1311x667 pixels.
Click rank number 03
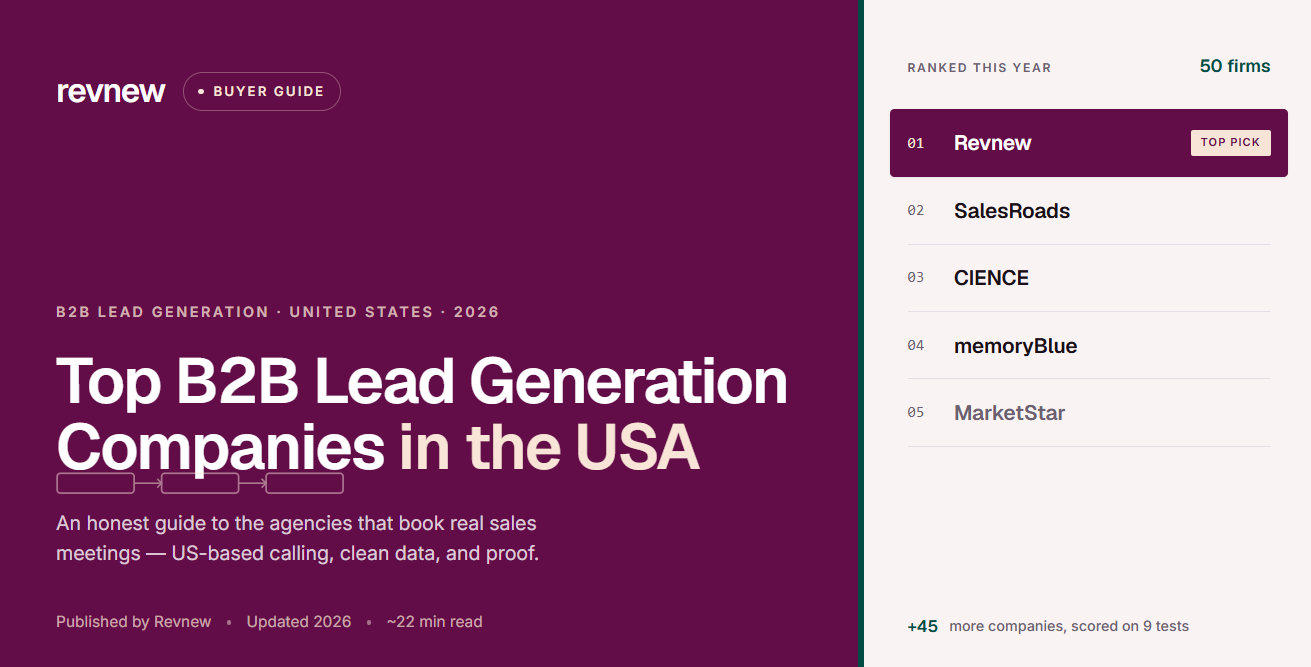pyautogui.click(x=915, y=278)
